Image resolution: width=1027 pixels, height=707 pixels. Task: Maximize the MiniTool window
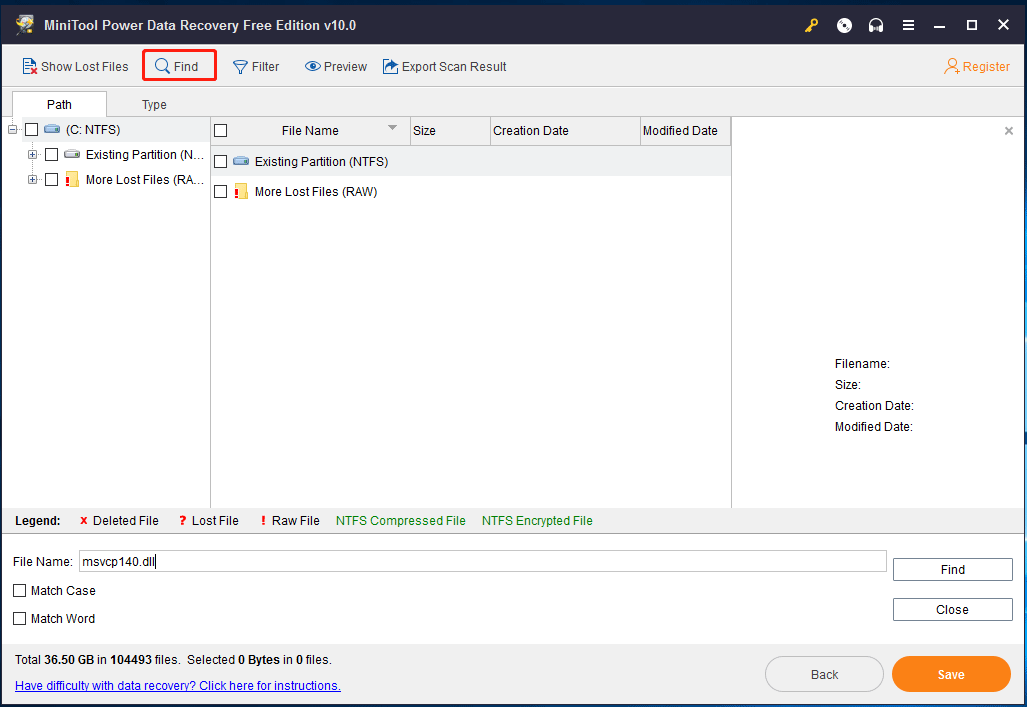(x=972, y=26)
